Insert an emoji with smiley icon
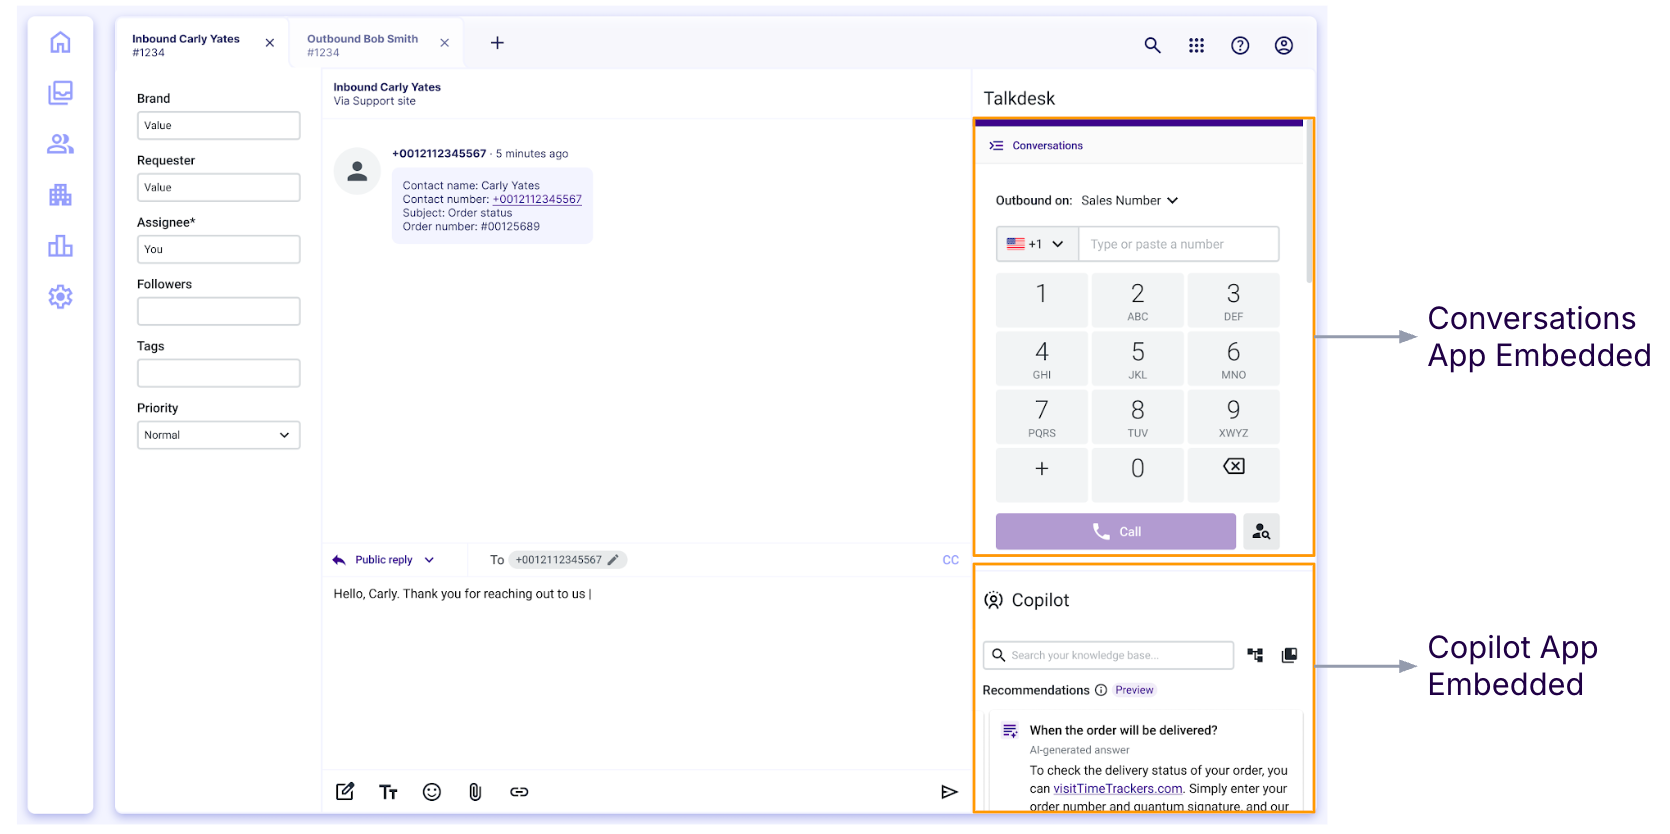Viewport: 1670px width, 834px height. click(x=432, y=792)
